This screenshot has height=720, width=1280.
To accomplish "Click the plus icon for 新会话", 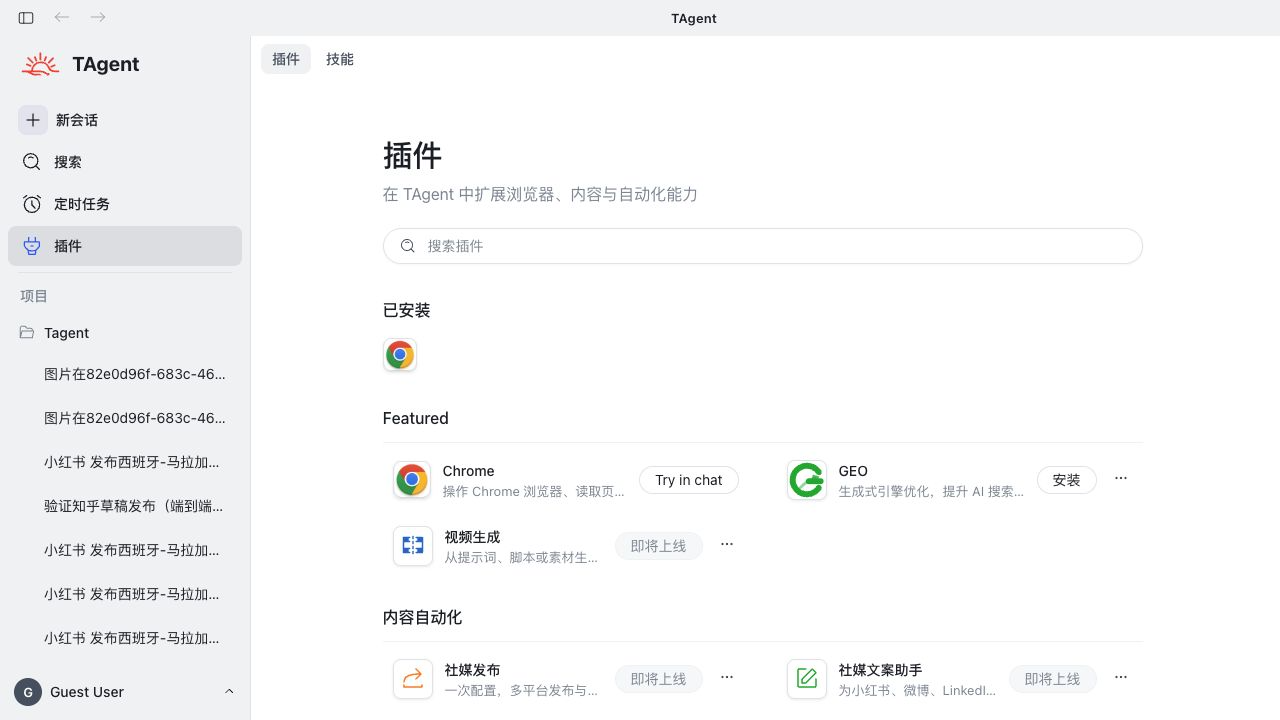I will point(33,120).
